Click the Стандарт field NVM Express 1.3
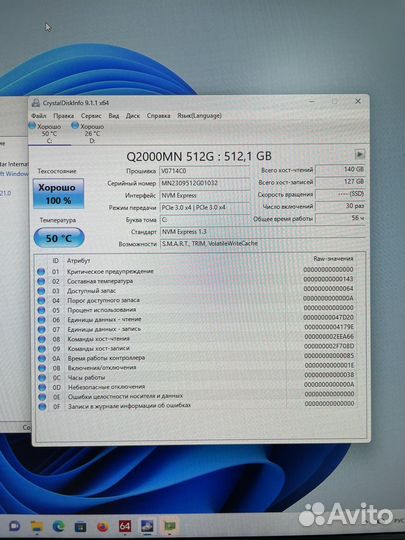The width and height of the screenshot is (405, 540). 262,232
